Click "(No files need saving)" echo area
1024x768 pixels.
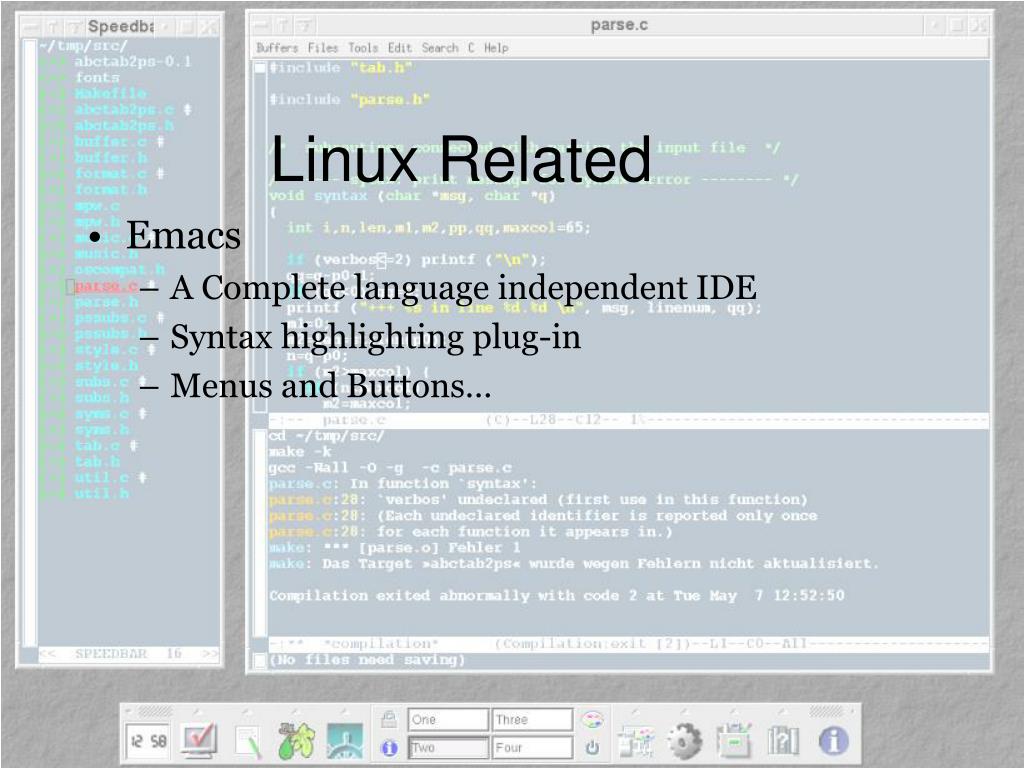[x=367, y=660]
